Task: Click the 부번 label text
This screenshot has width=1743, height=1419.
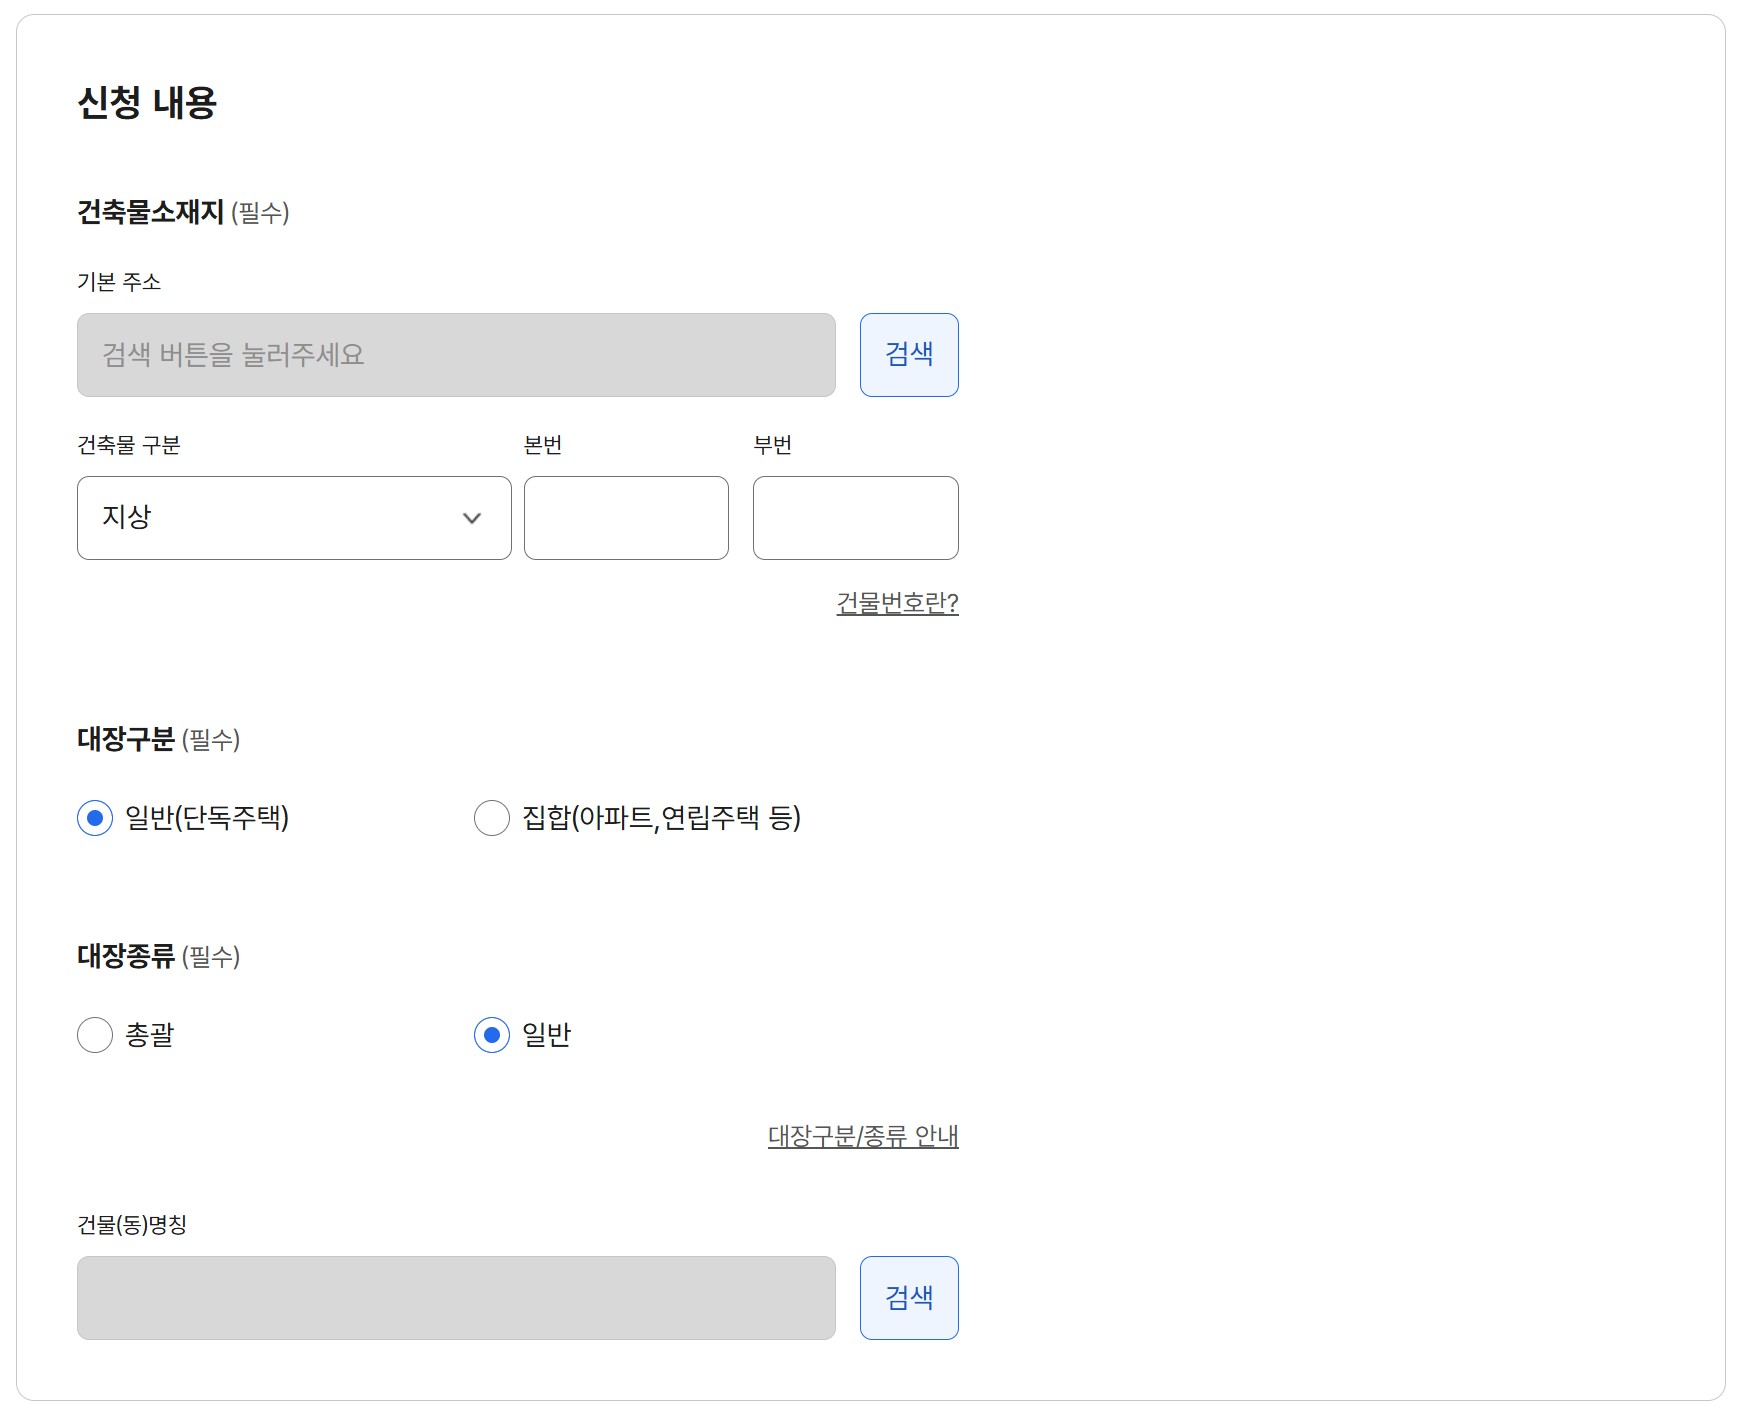Action: coord(773,445)
